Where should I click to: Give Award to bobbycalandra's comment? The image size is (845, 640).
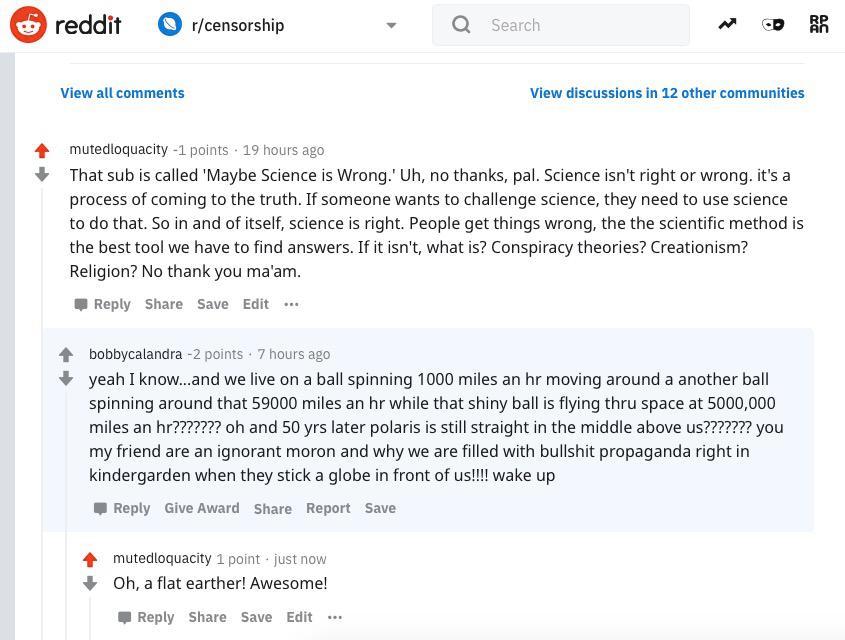(201, 508)
